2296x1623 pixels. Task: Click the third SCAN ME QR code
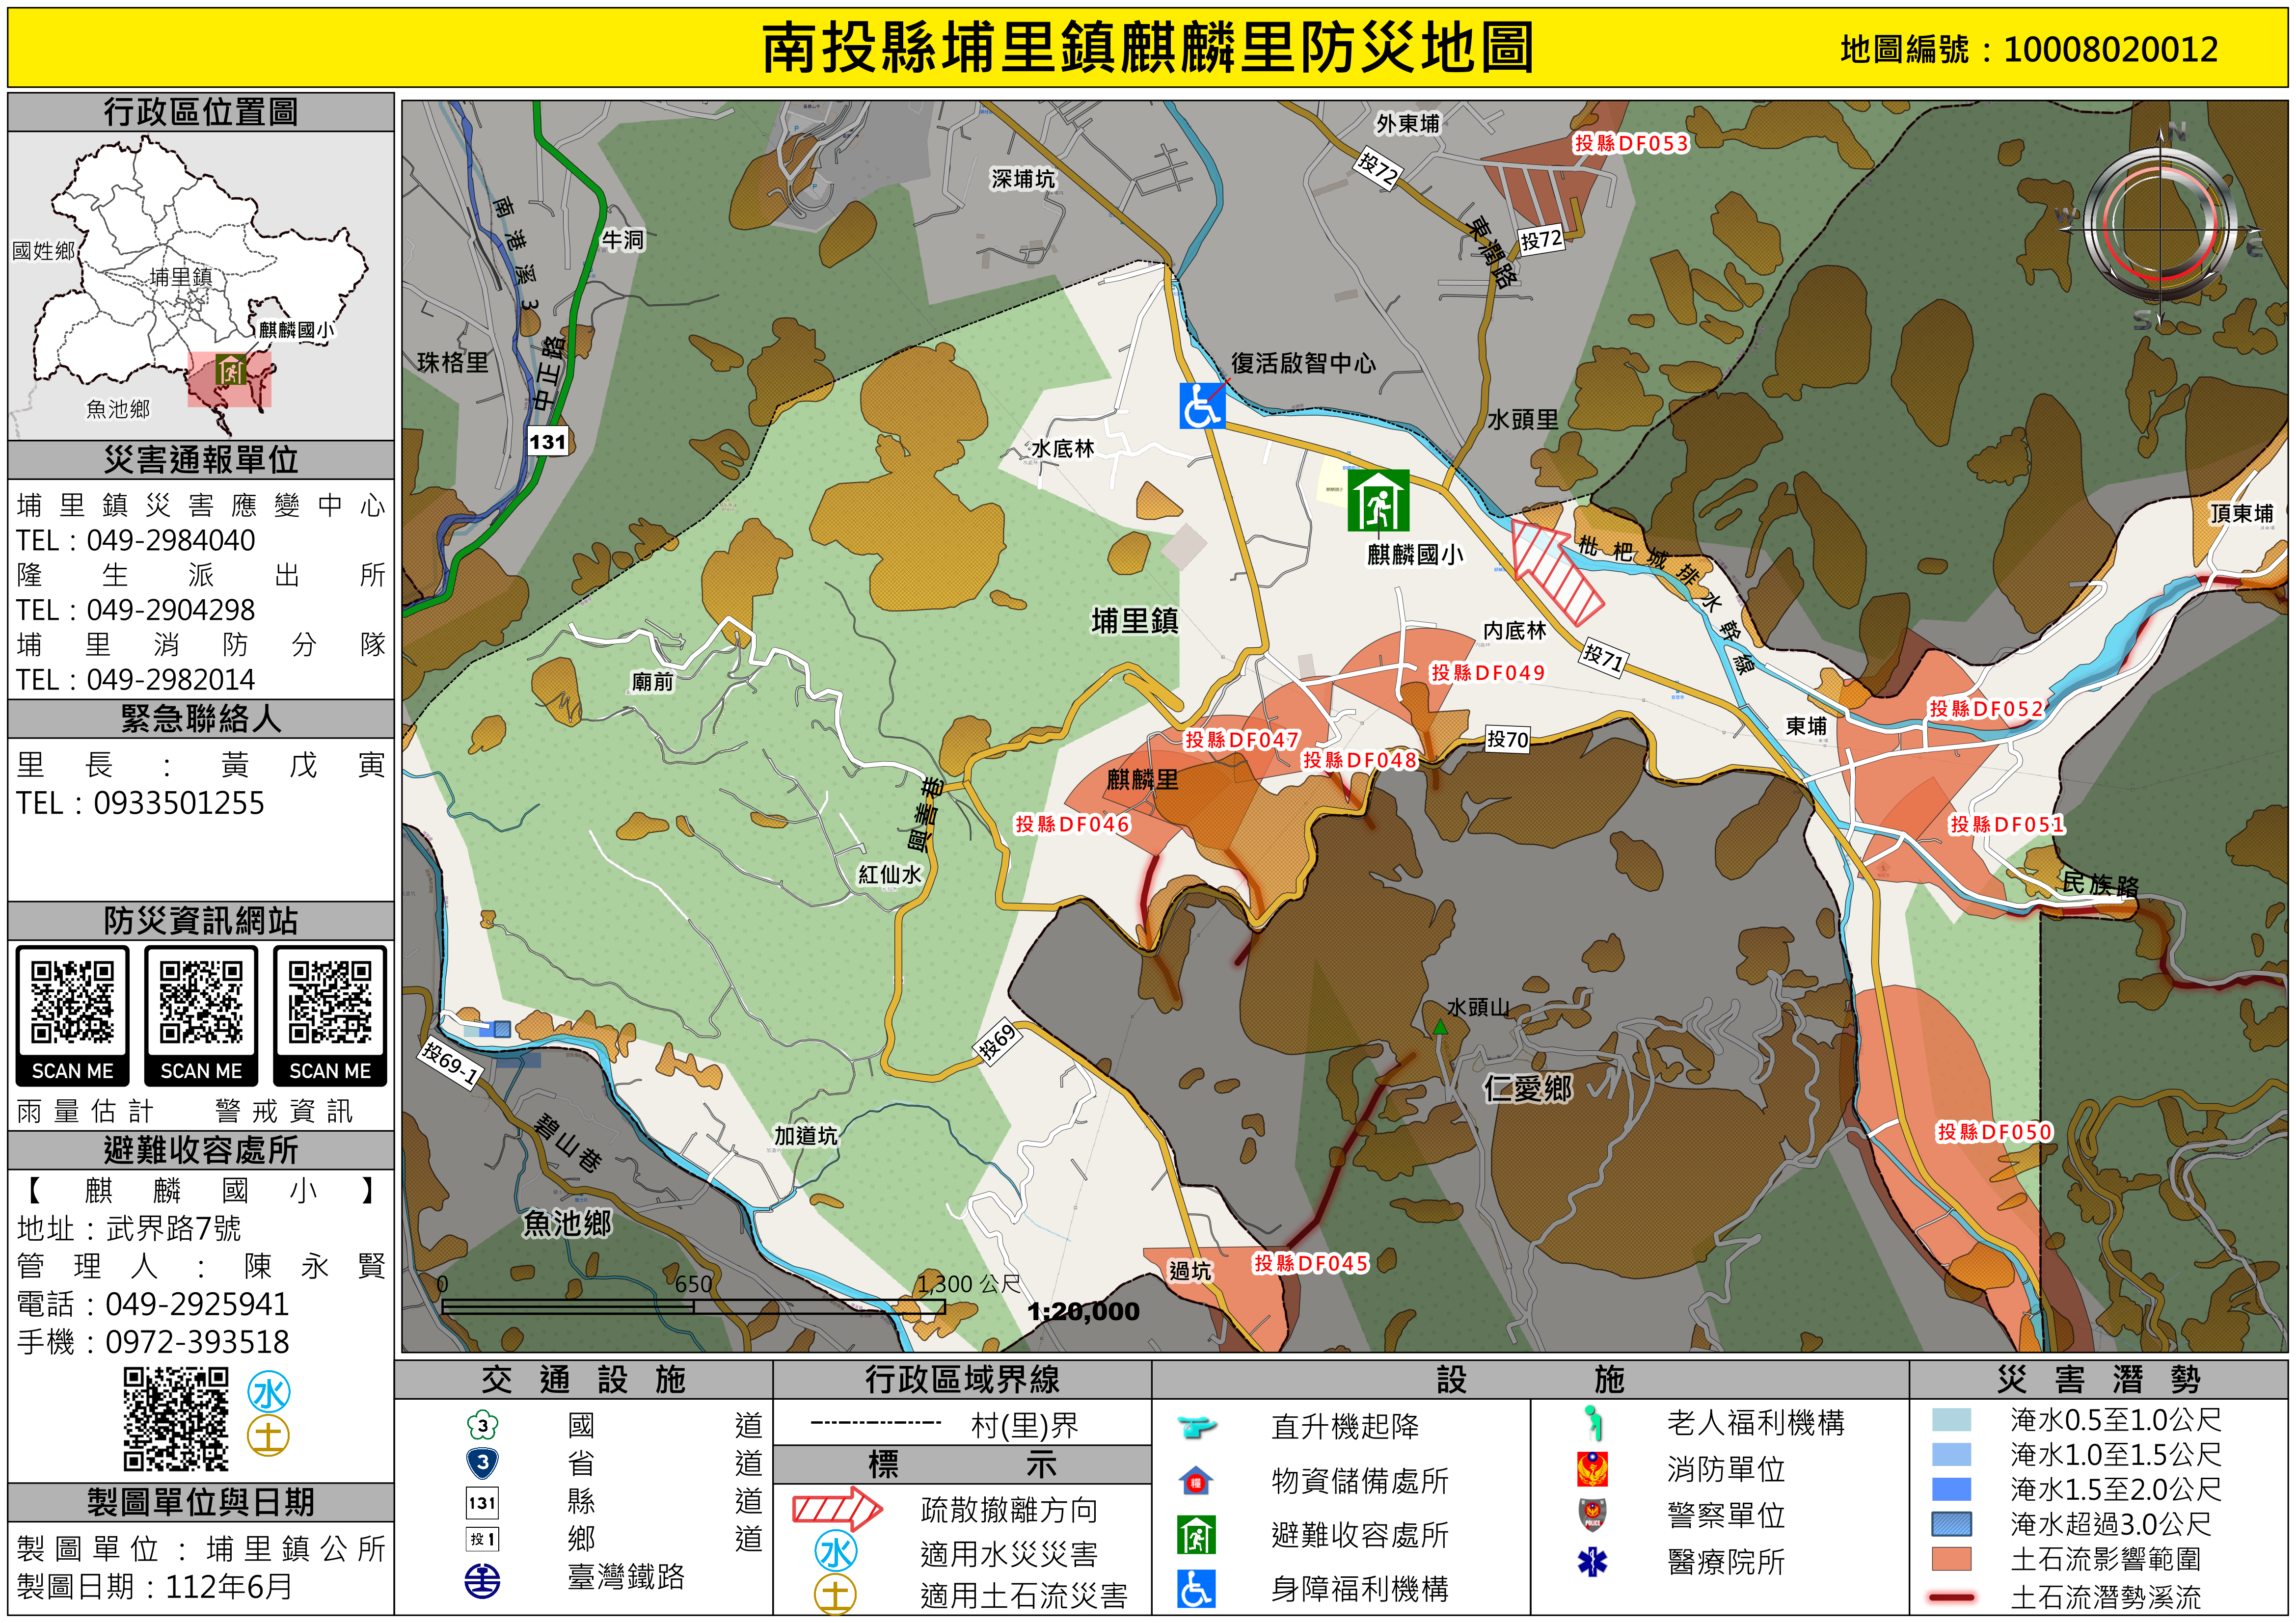[x=330, y=1003]
